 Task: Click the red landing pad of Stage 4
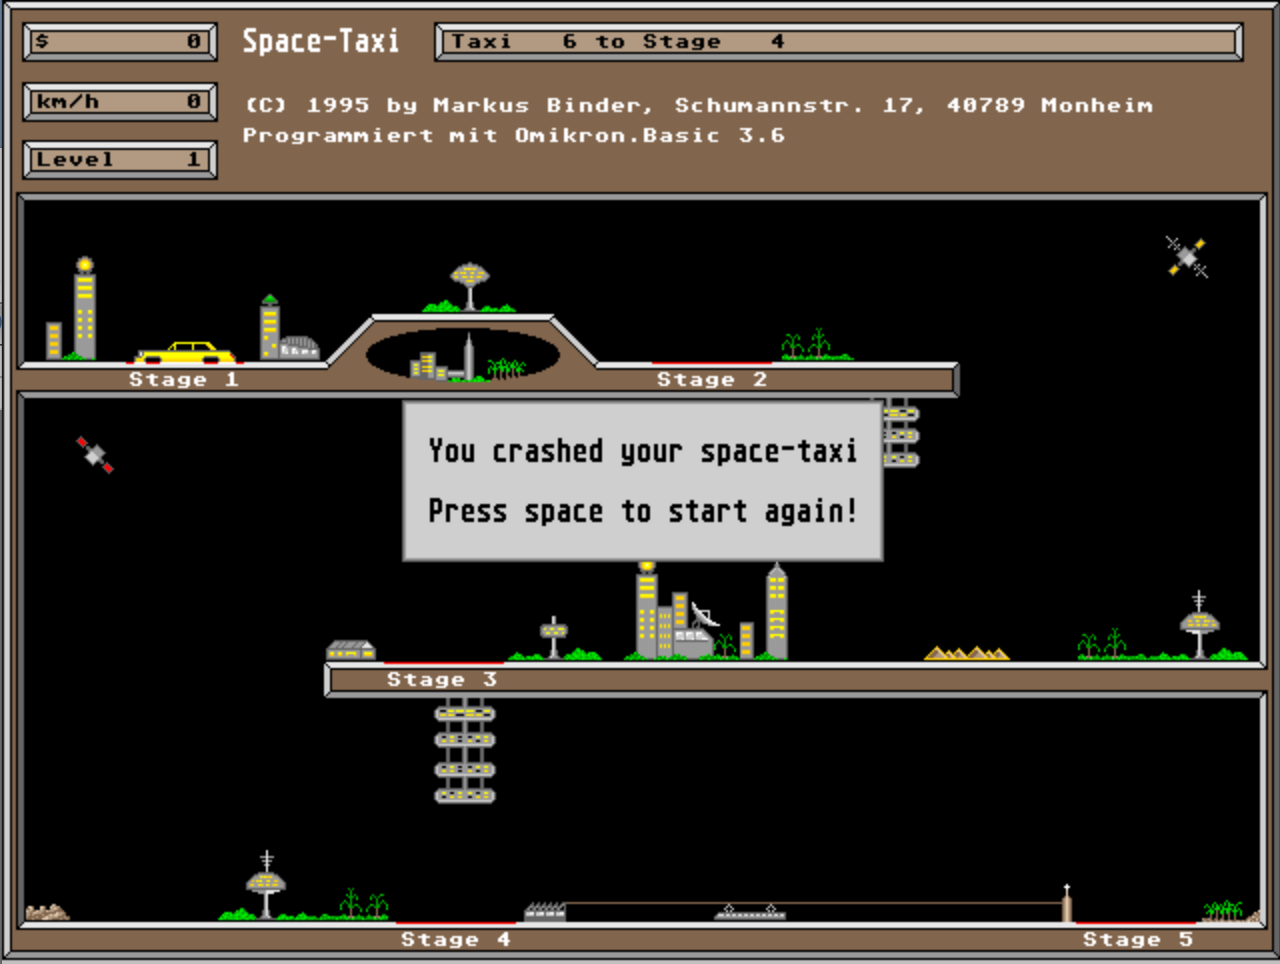click(x=456, y=923)
